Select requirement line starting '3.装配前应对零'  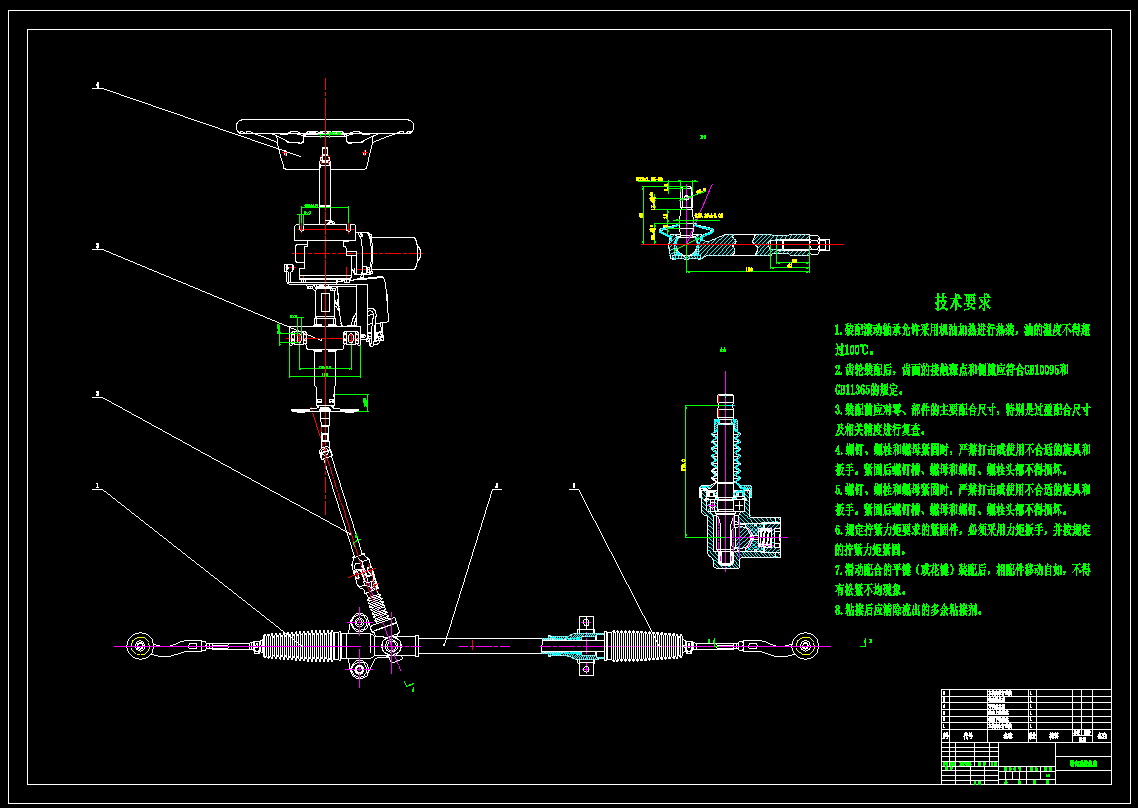962,410
